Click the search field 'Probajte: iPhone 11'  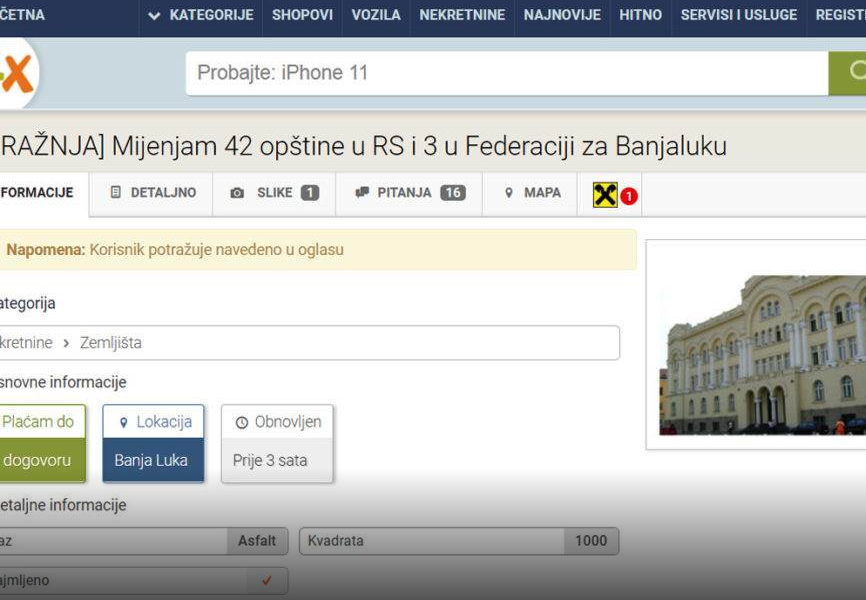[x=505, y=73]
